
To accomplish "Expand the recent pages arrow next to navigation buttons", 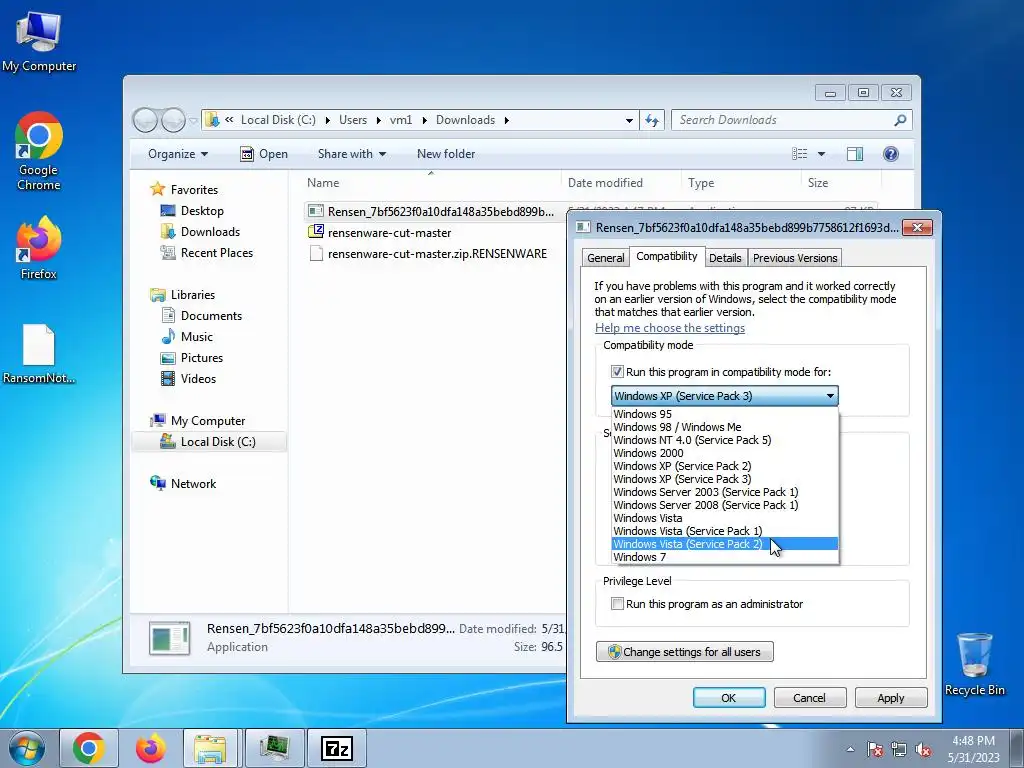I will (193, 121).
